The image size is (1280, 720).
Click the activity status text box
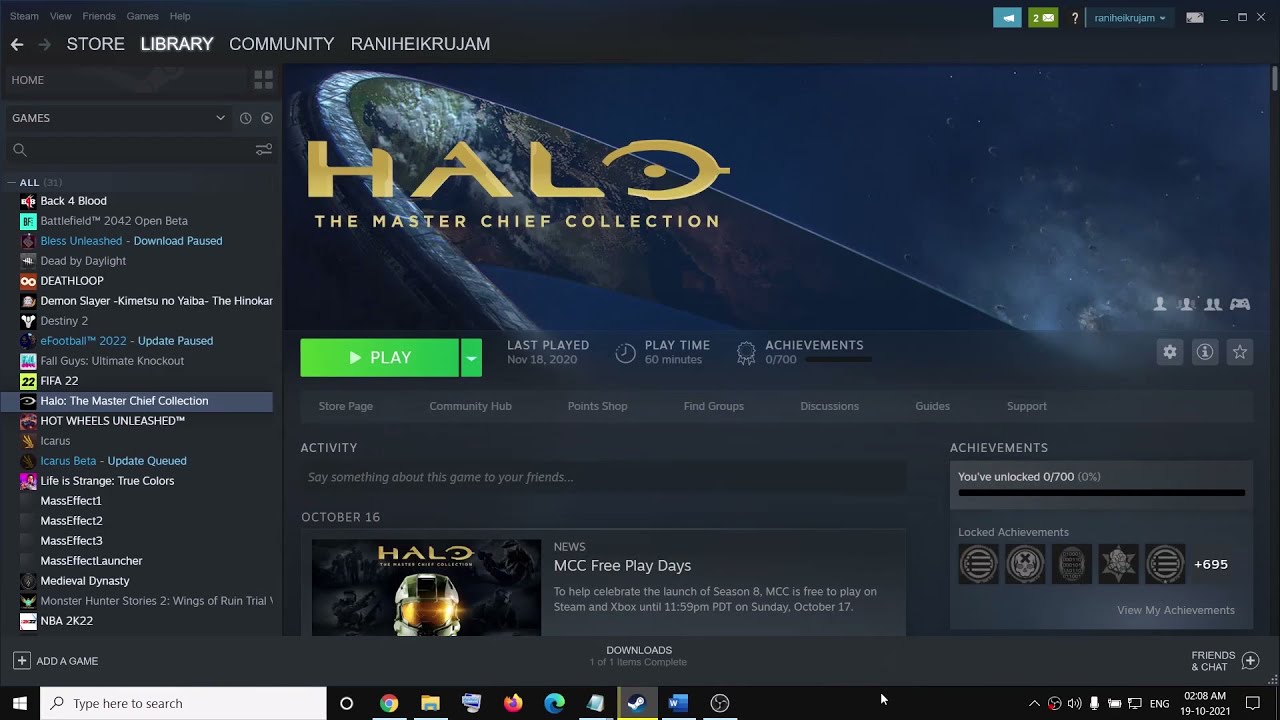tap(603, 477)
